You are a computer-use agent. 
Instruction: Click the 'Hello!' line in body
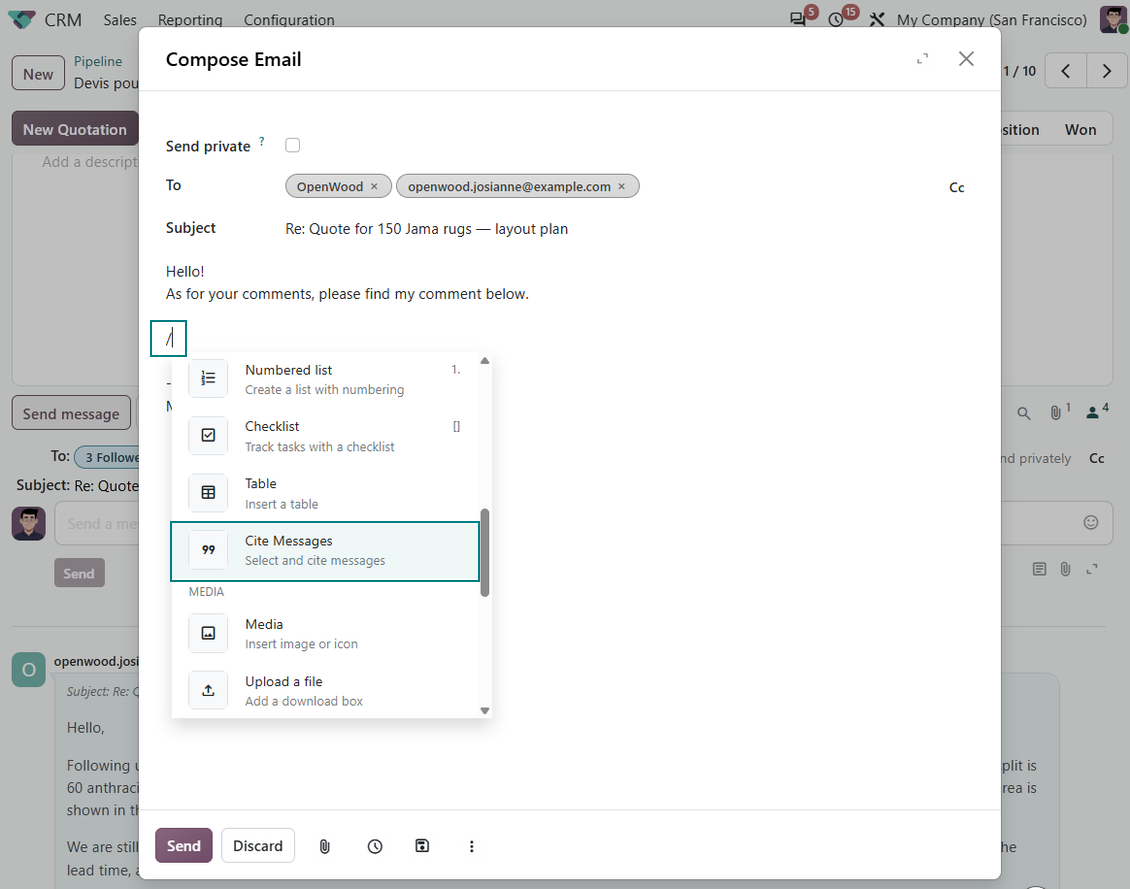point(185,272)
